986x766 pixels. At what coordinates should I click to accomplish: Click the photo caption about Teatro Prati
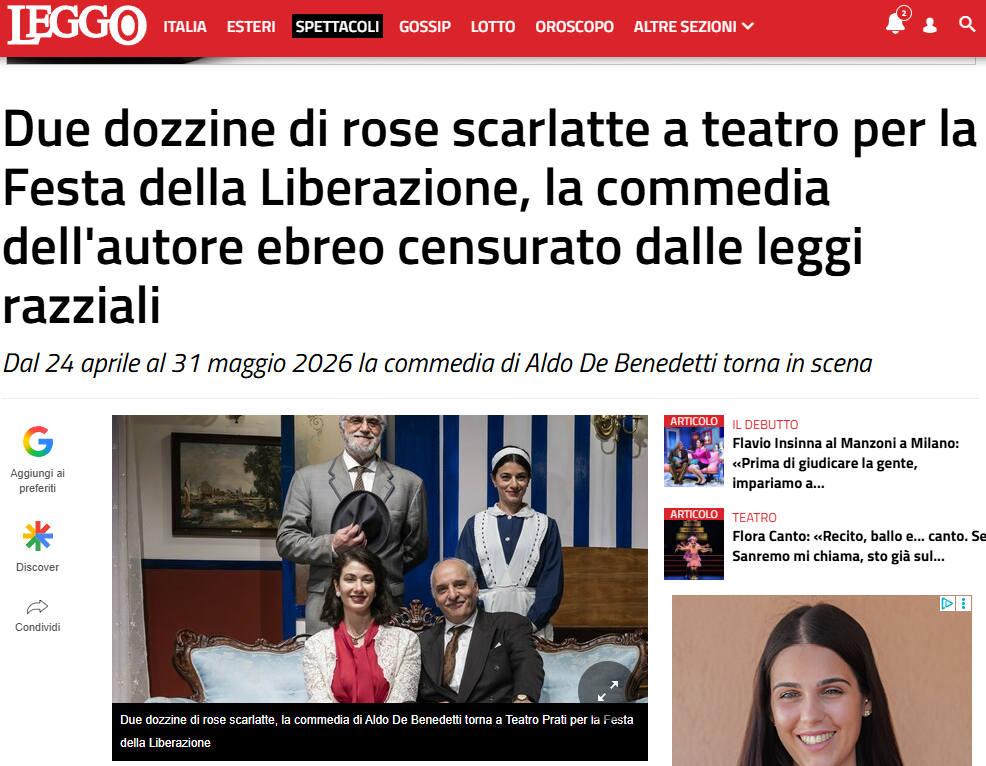(x=377, y=731)
